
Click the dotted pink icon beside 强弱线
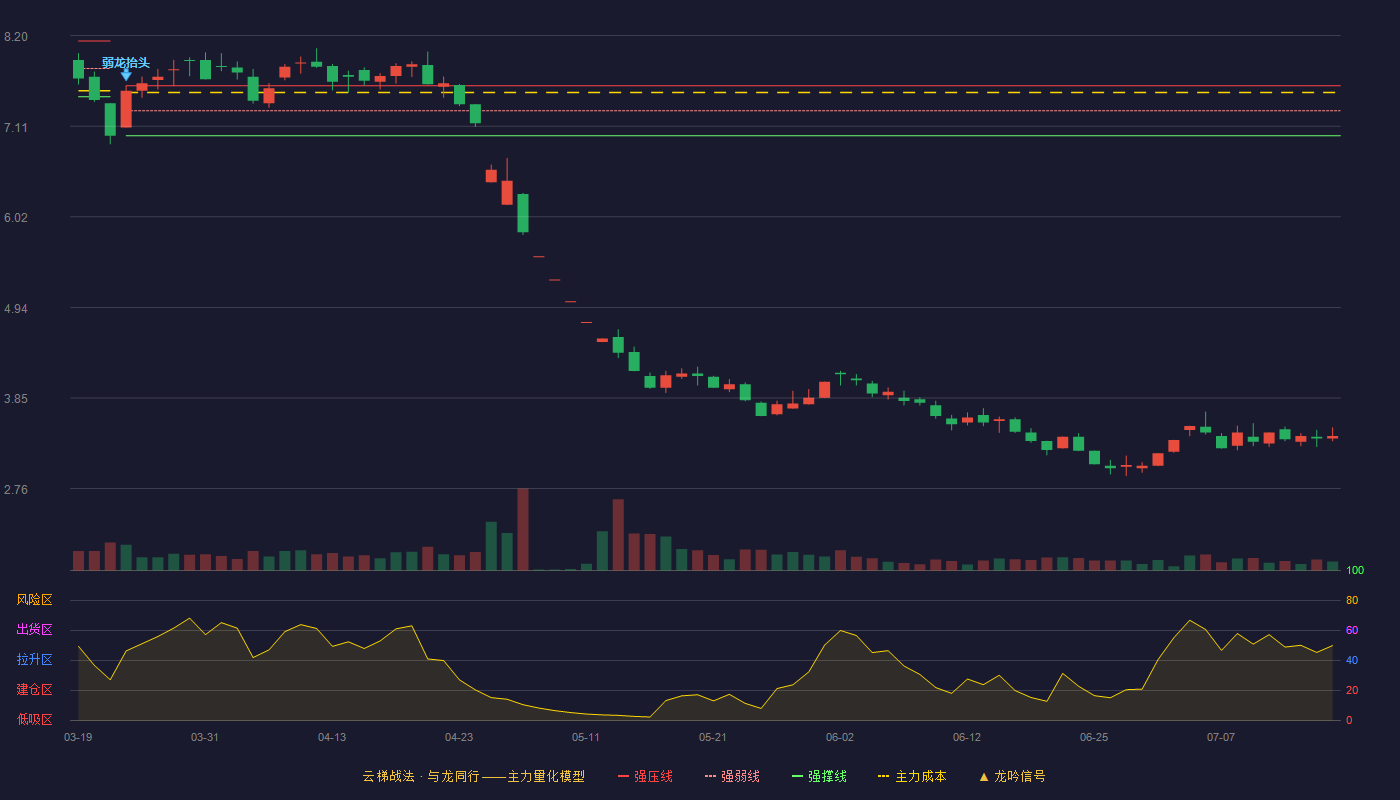pyautogui.click(x=710, y=776)
